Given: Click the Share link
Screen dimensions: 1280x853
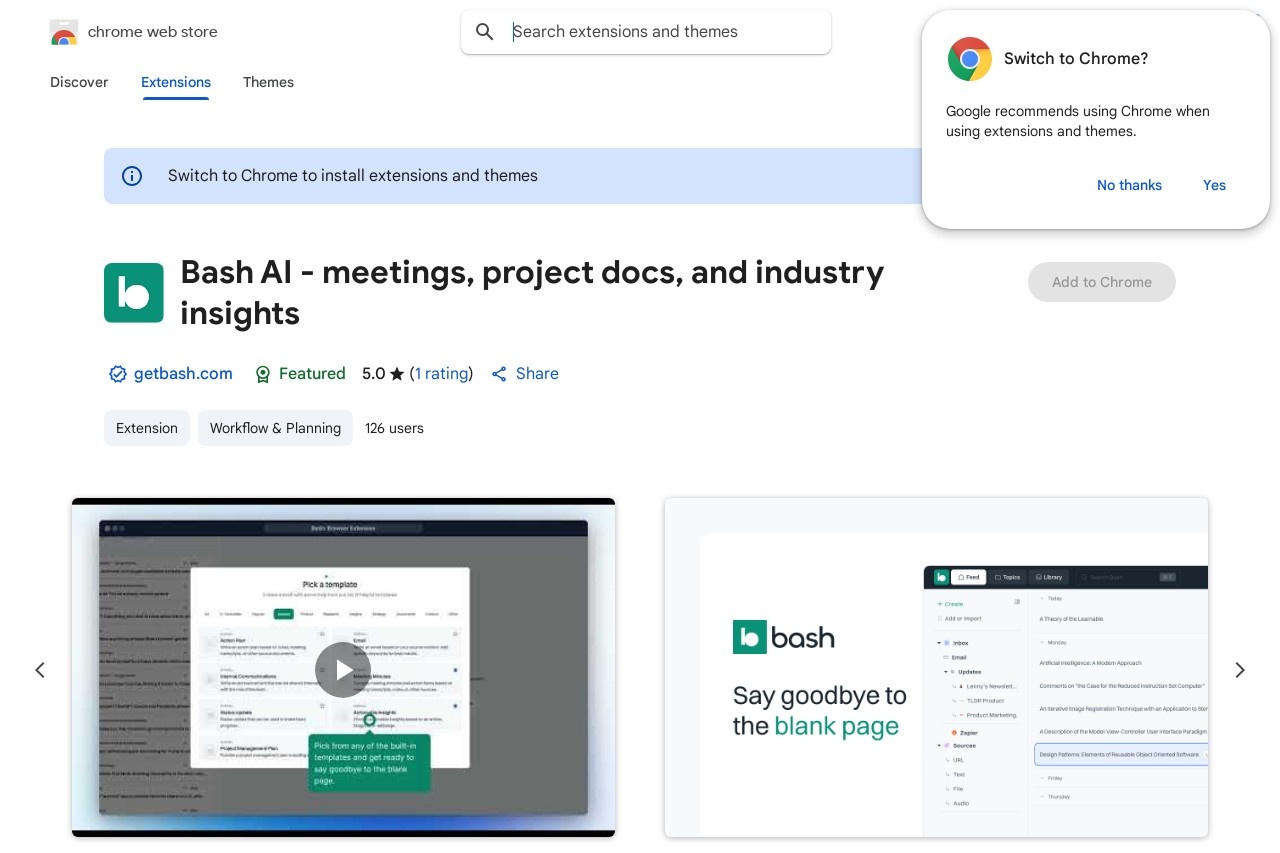Looking at the screenshot, I should pyautogui.click(x=537, y=374).
